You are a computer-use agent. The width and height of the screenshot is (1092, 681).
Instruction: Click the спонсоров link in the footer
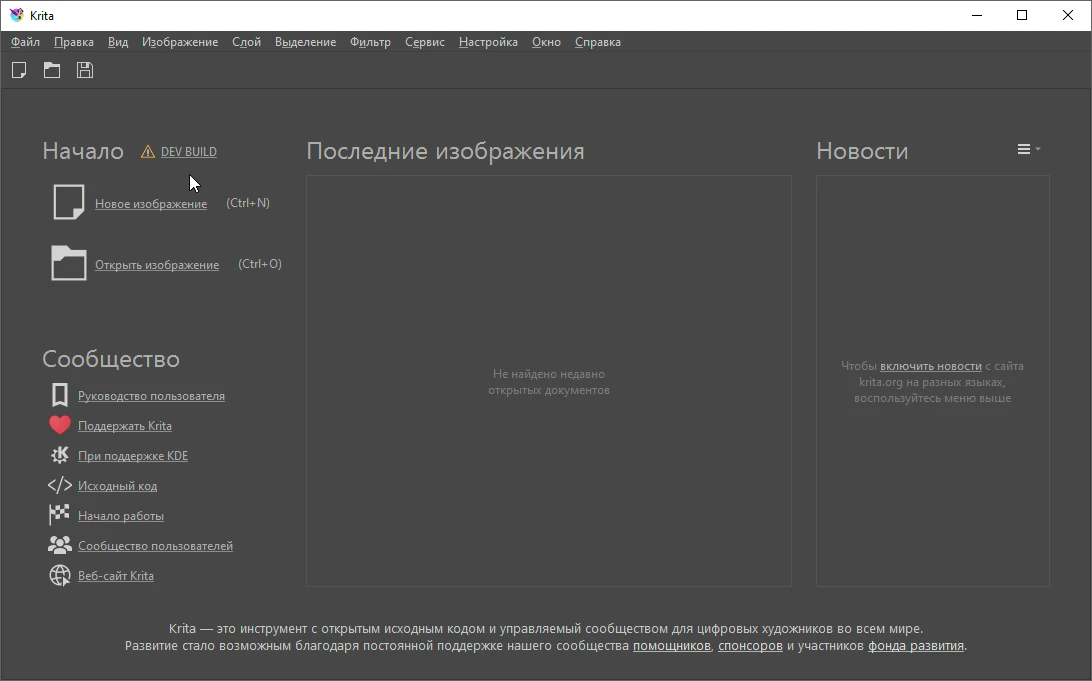(x=750, y=645)
